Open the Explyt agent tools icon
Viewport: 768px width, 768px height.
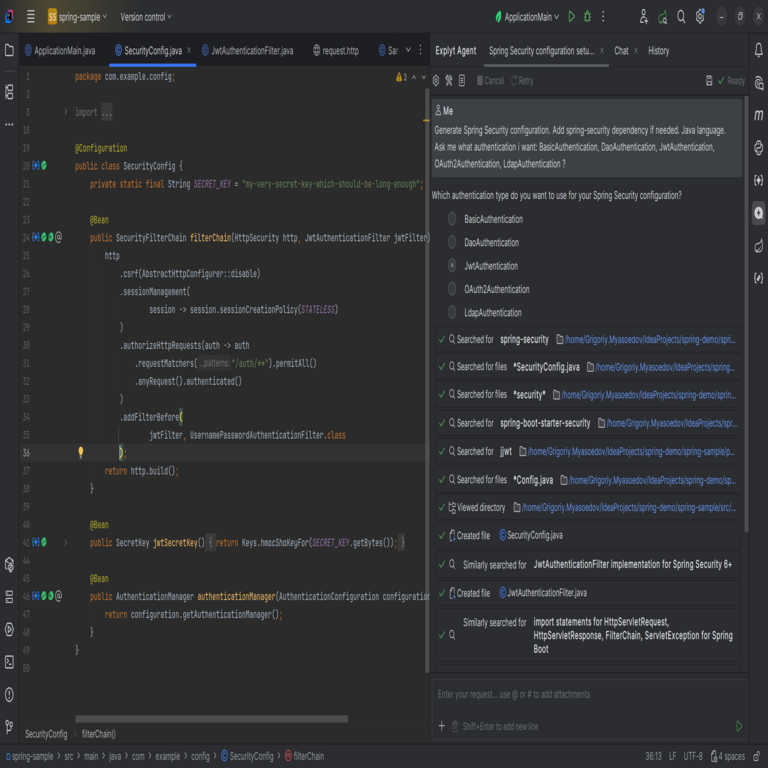click(449, 81)
